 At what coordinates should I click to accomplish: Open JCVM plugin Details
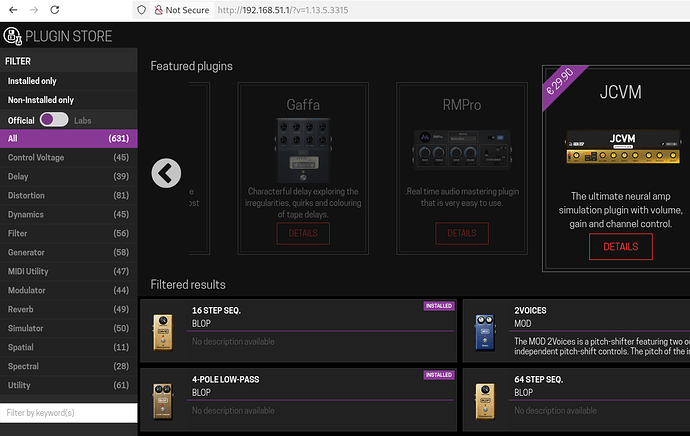[620, 246]
